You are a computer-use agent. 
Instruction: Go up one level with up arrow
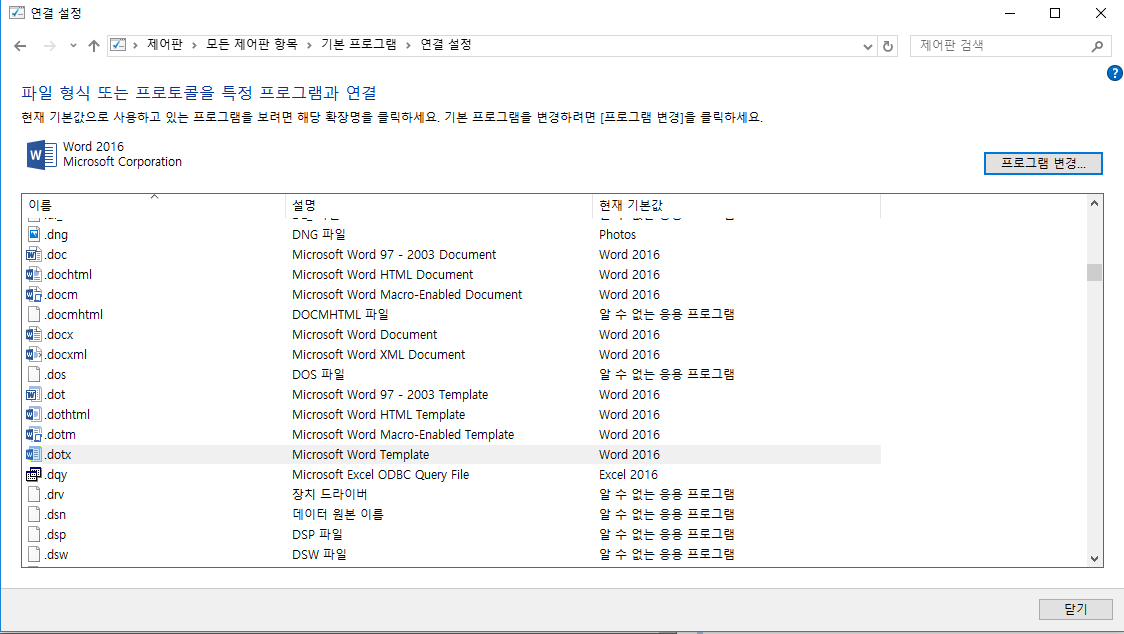(x=94, y=46)
